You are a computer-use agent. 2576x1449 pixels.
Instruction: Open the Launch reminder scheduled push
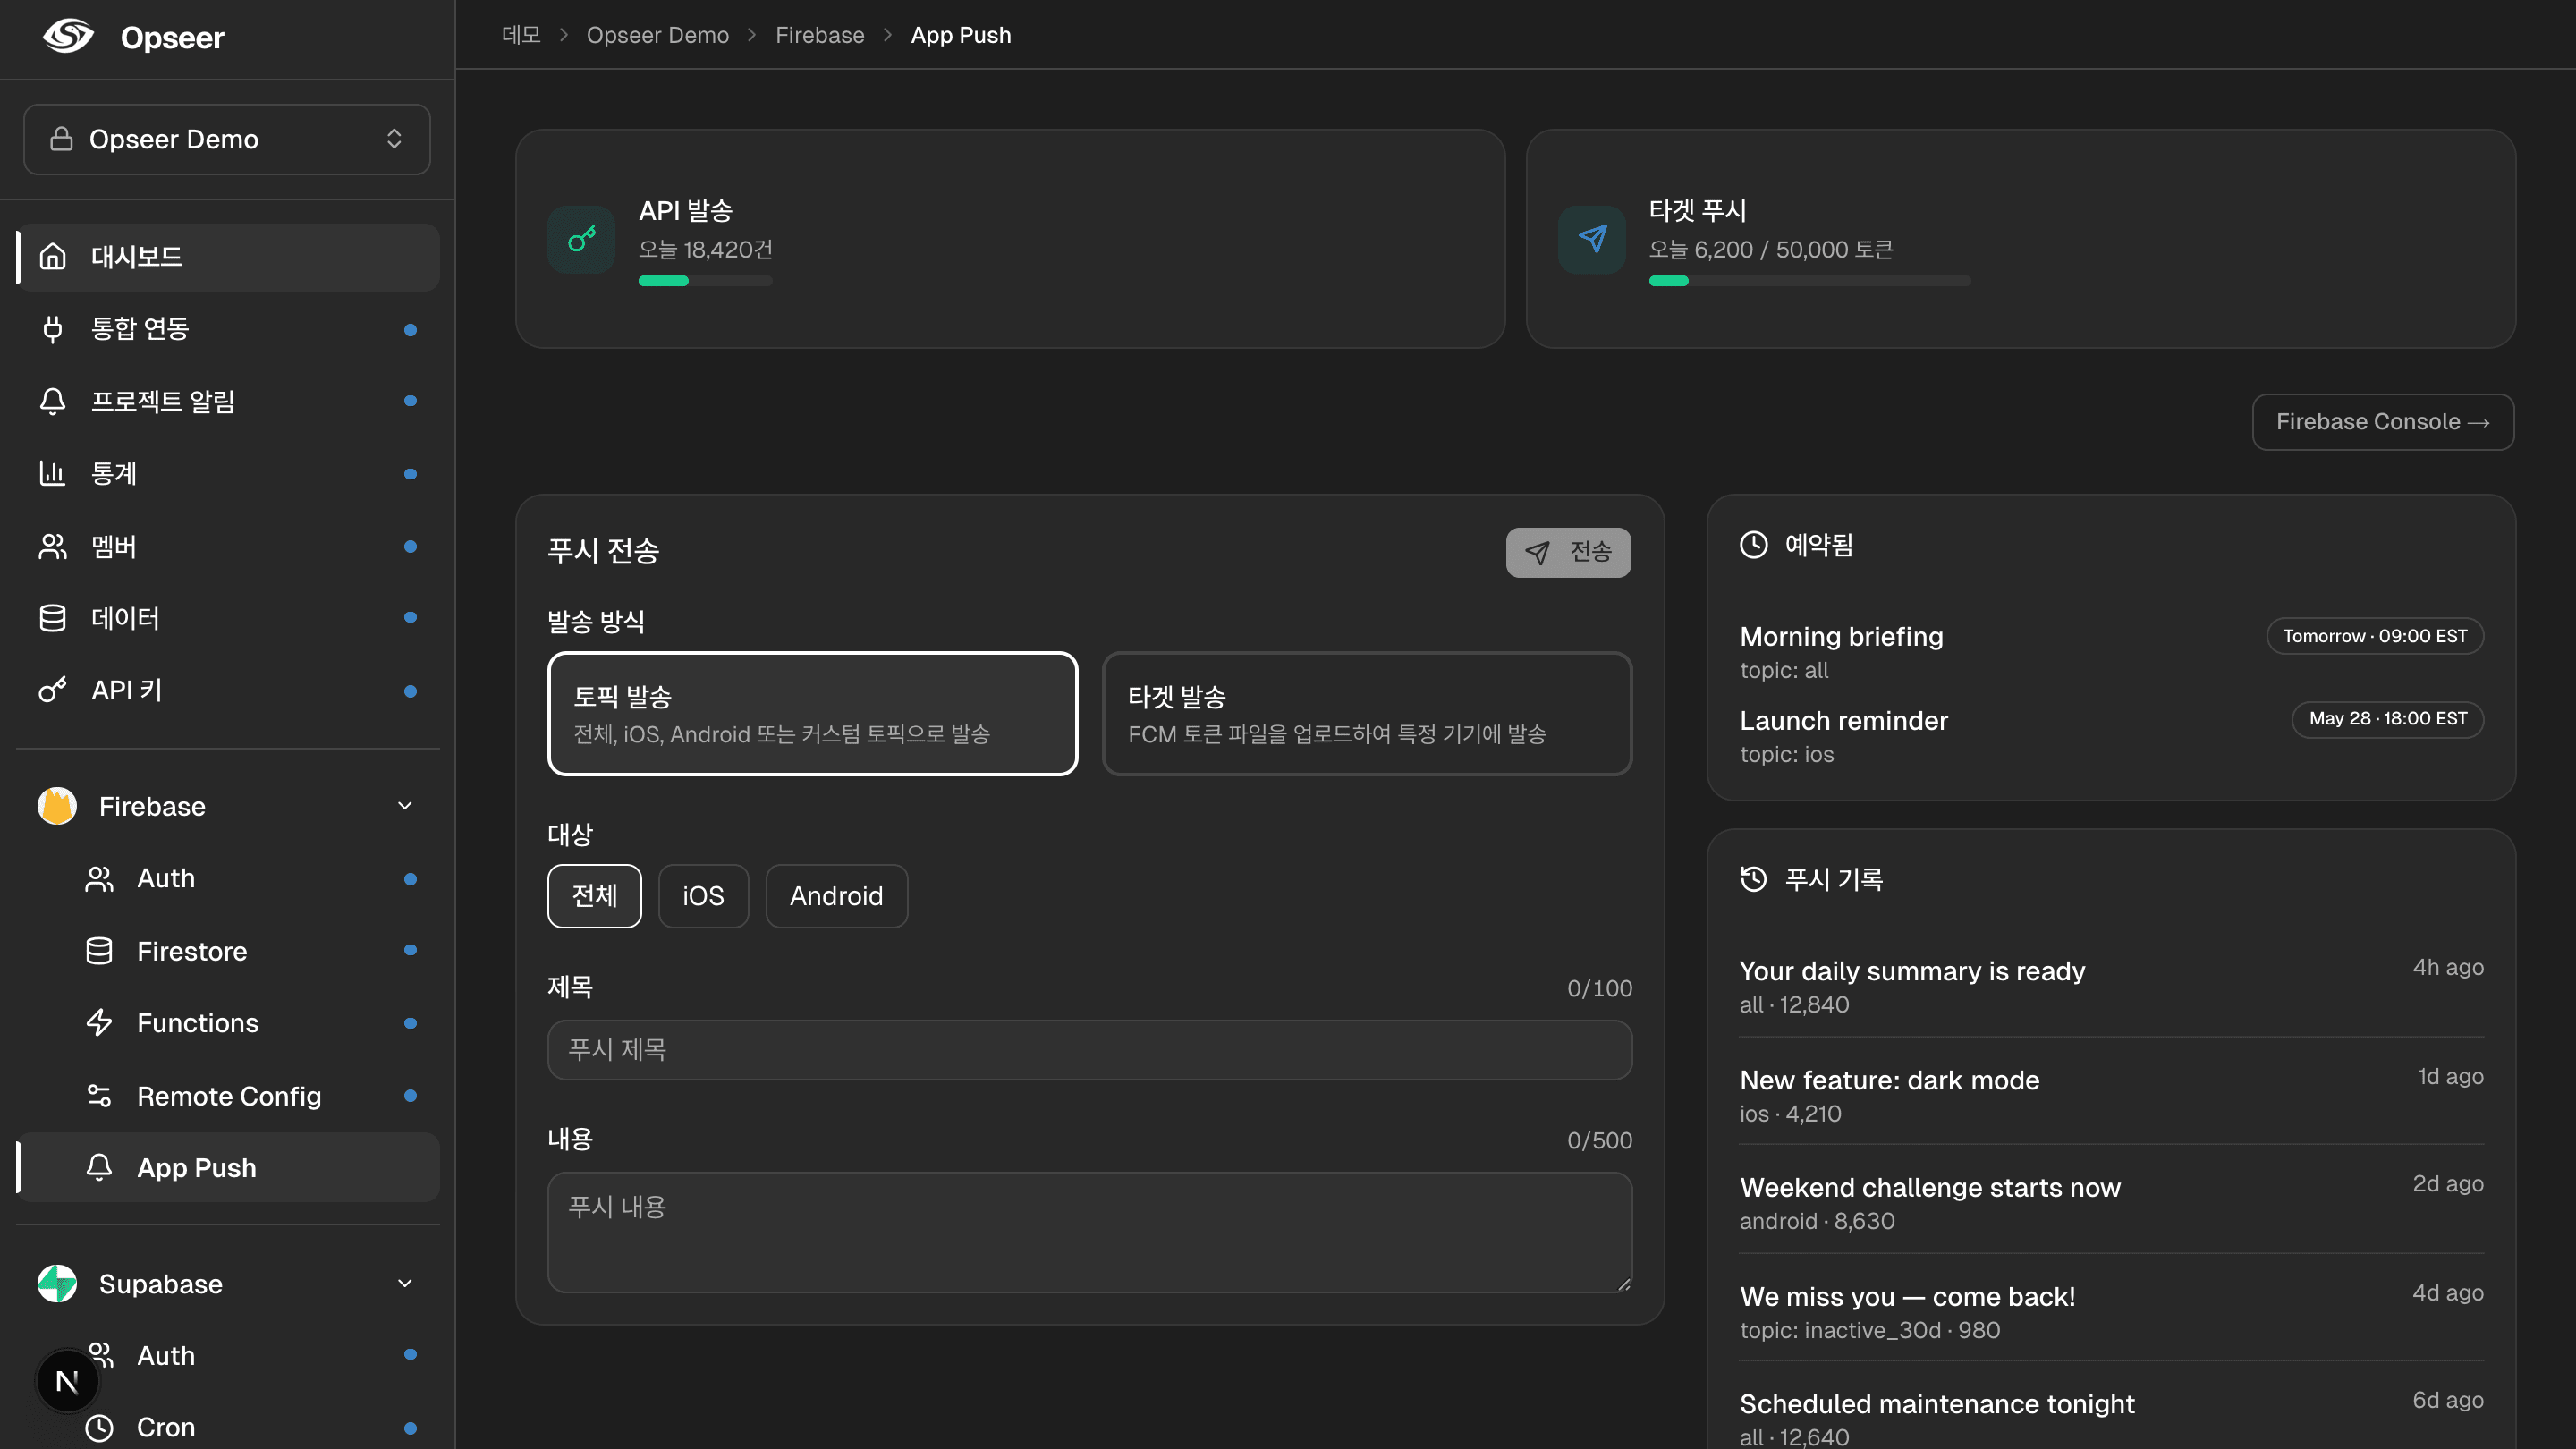(2111, 736)
